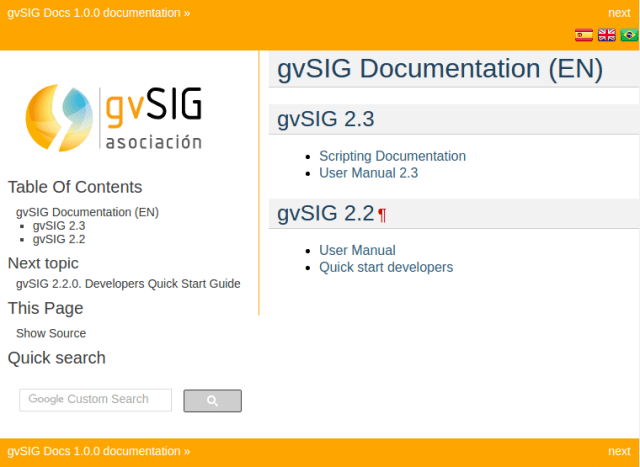Open User Manual 2.3
This screenshot has height=467, width=640.
point(368,172)
